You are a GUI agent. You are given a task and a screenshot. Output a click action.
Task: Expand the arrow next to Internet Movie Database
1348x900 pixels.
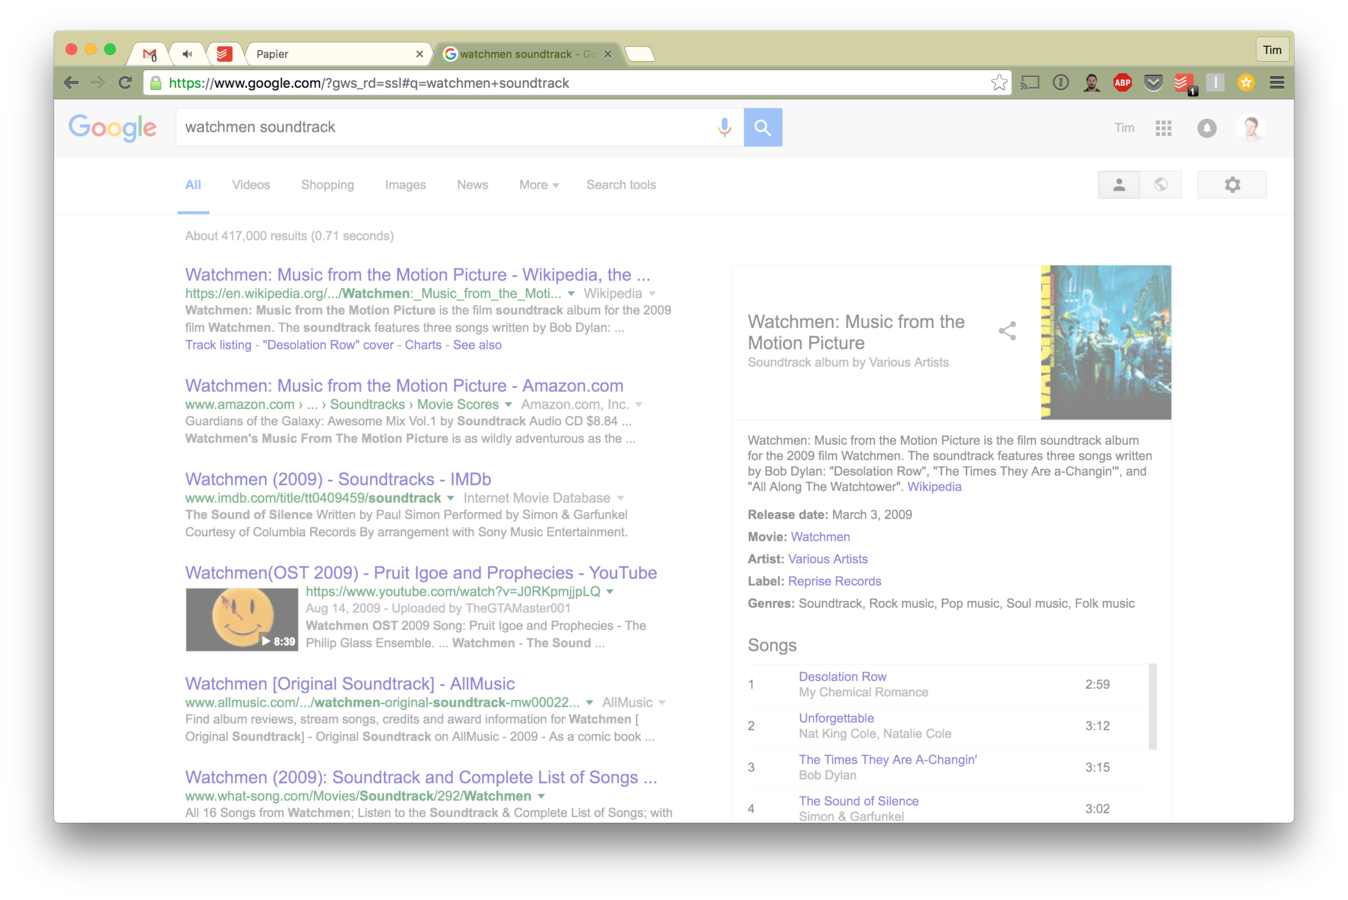point(620,498)
